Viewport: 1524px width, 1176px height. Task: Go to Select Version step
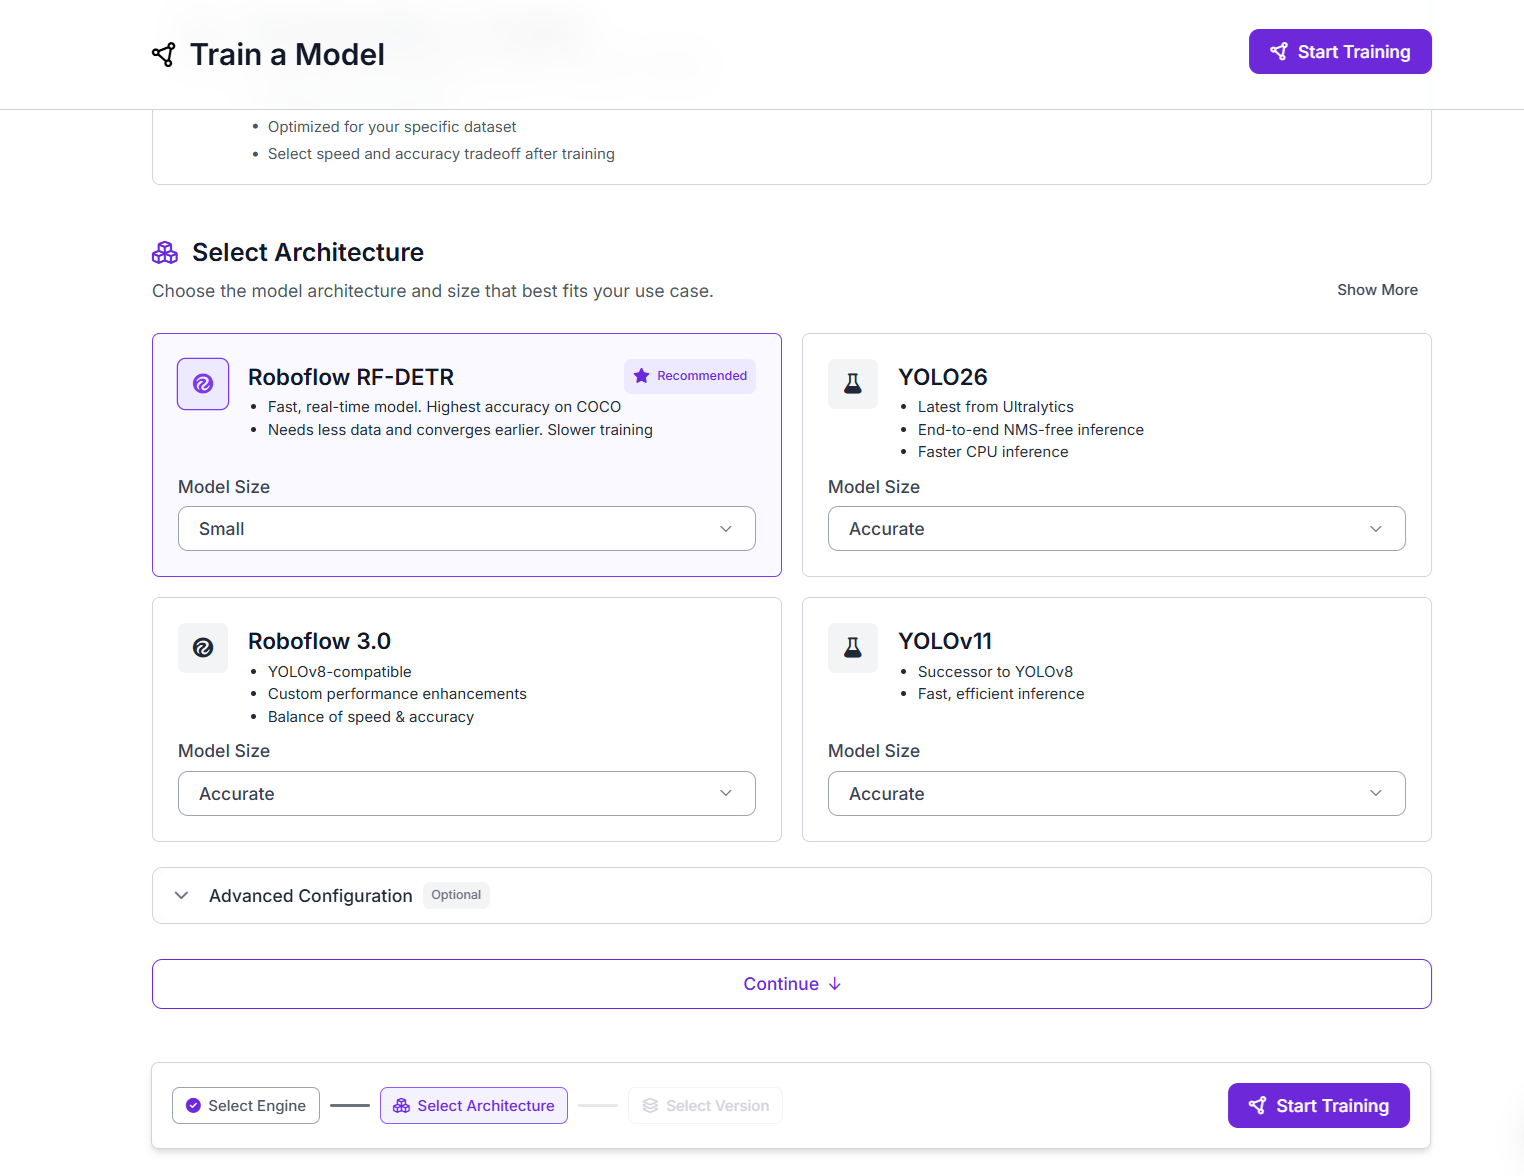[x=705, y=1106]
